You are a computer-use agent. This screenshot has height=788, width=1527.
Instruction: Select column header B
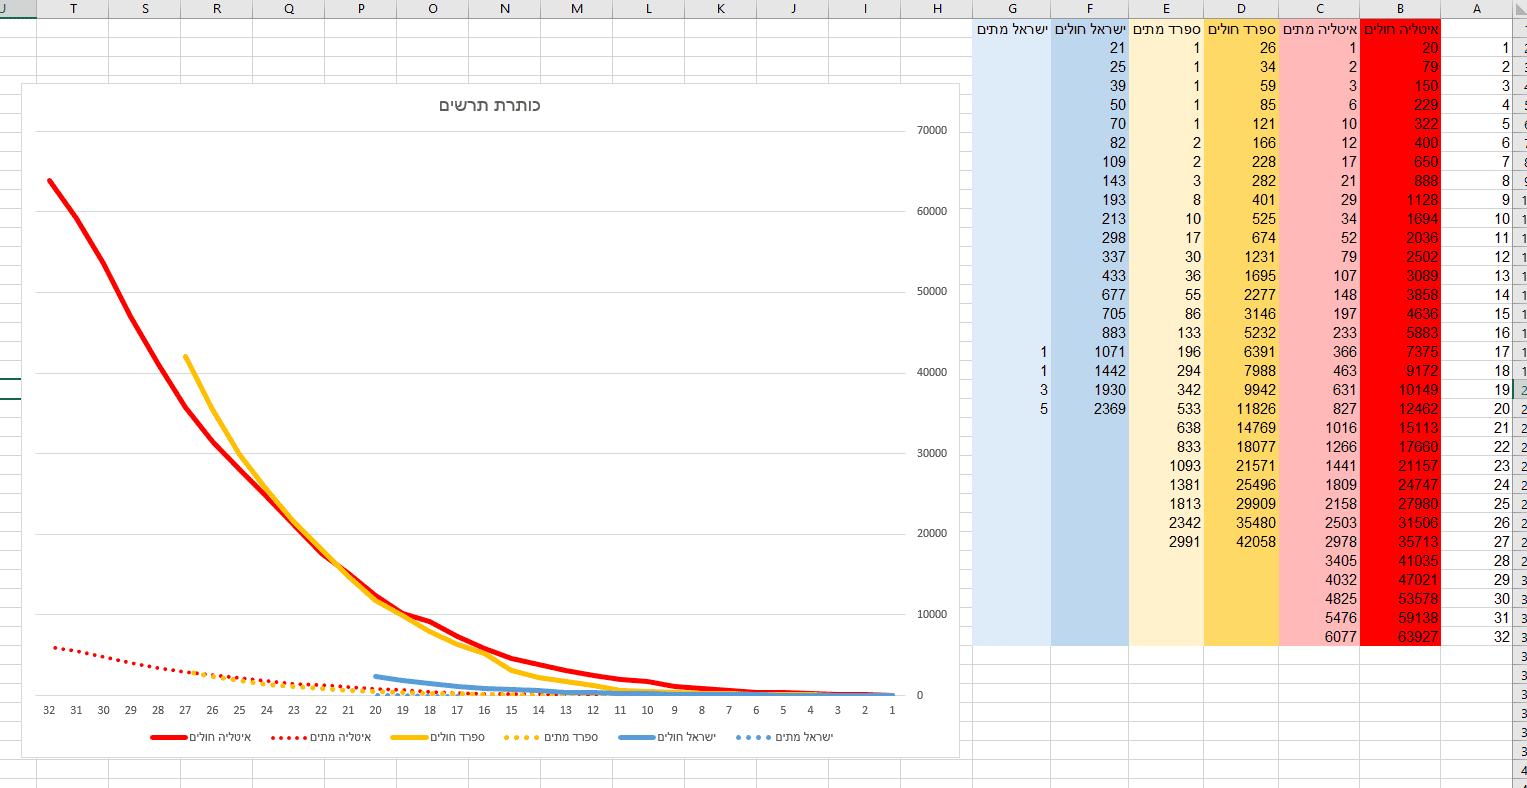1400,9
